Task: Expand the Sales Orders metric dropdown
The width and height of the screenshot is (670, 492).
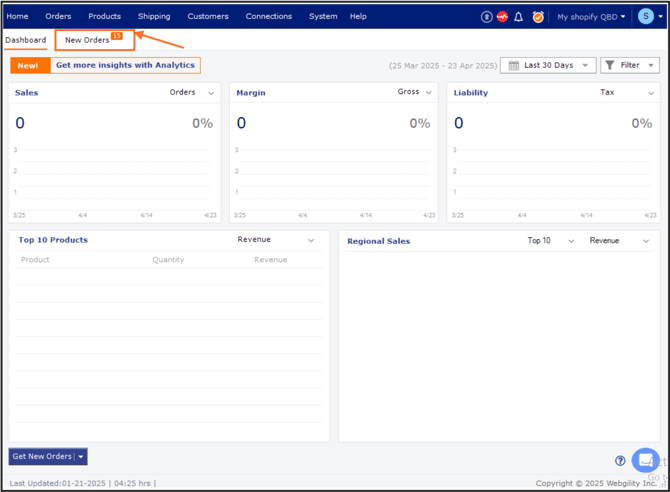Action: click(192, 93)
